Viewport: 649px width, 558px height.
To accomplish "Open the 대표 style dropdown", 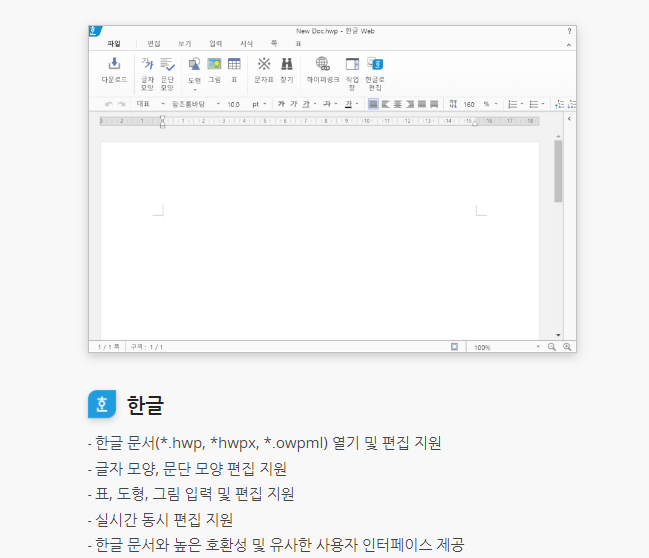I will click(163, 104).
